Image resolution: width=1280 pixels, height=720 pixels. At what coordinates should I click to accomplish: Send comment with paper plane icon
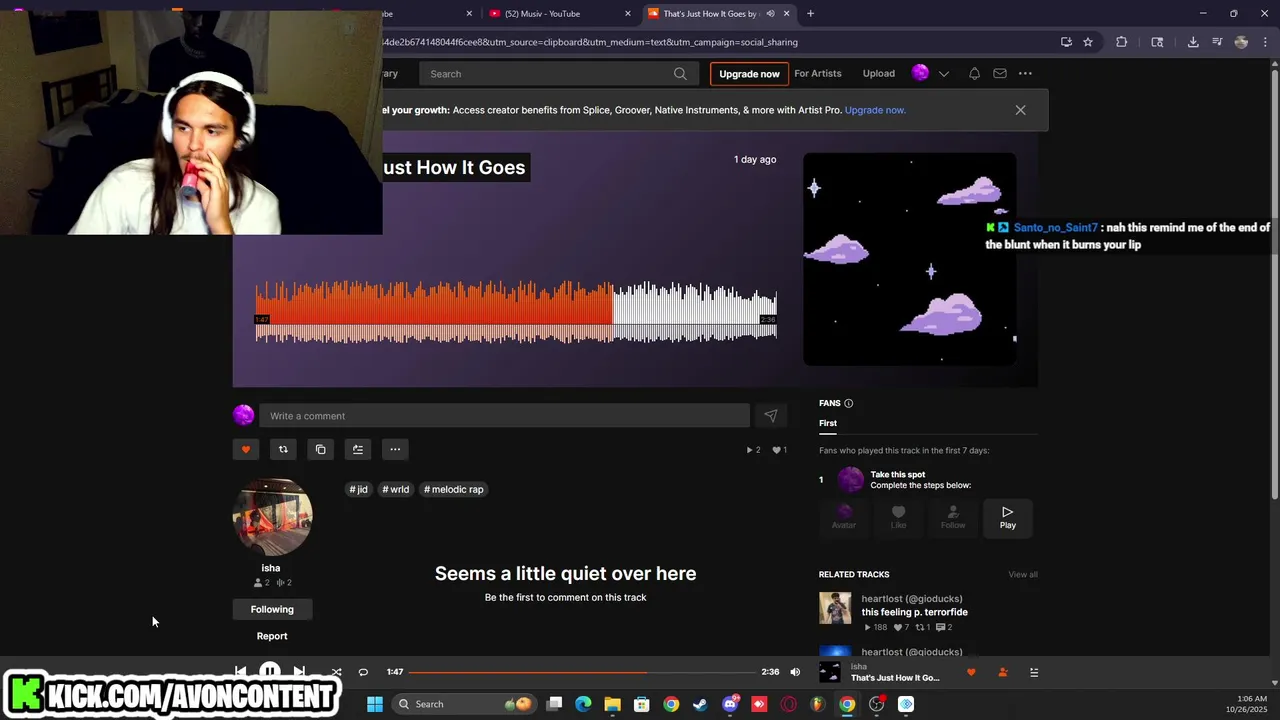[x=770, y=416]
